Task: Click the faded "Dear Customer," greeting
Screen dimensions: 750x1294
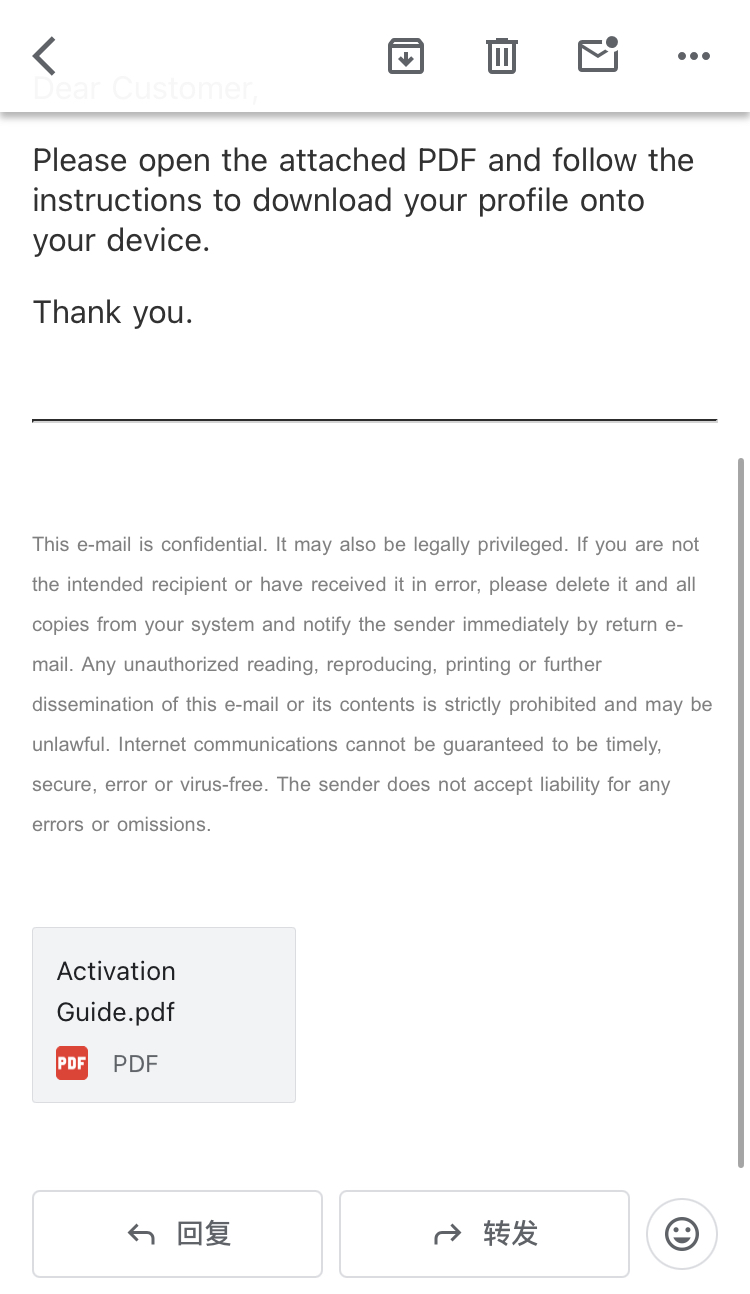Action: pyautogui.click(x=146, y=89)
